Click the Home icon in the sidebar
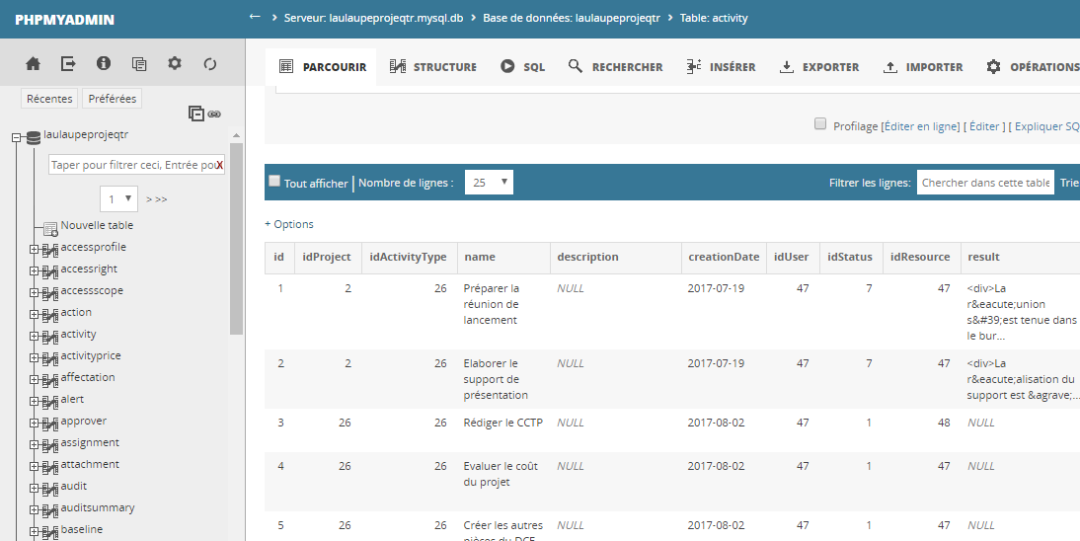This screenshot has width=1080, height=541. pyautogui.click(x=33, y=64)
